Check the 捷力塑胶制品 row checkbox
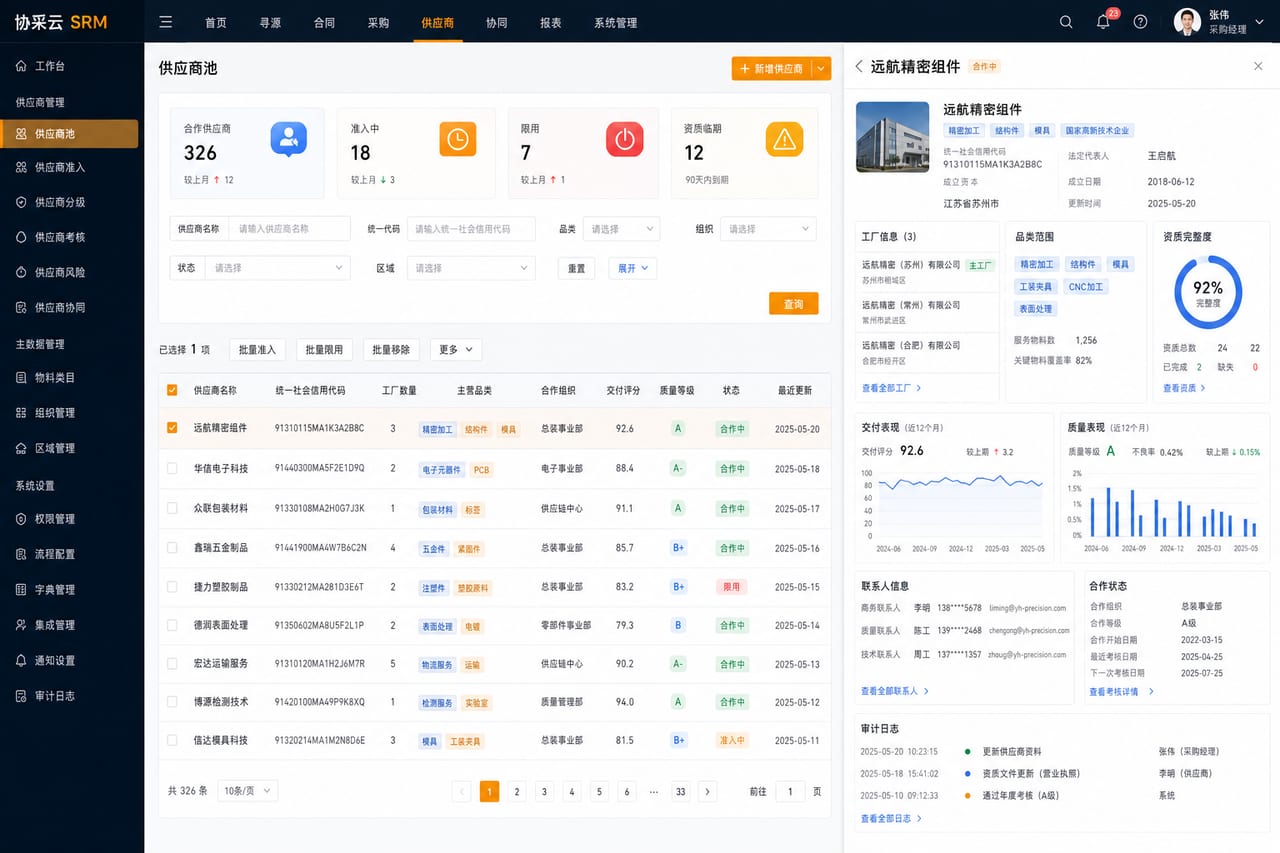1280x853 pixels. click(x=172, y=587)
